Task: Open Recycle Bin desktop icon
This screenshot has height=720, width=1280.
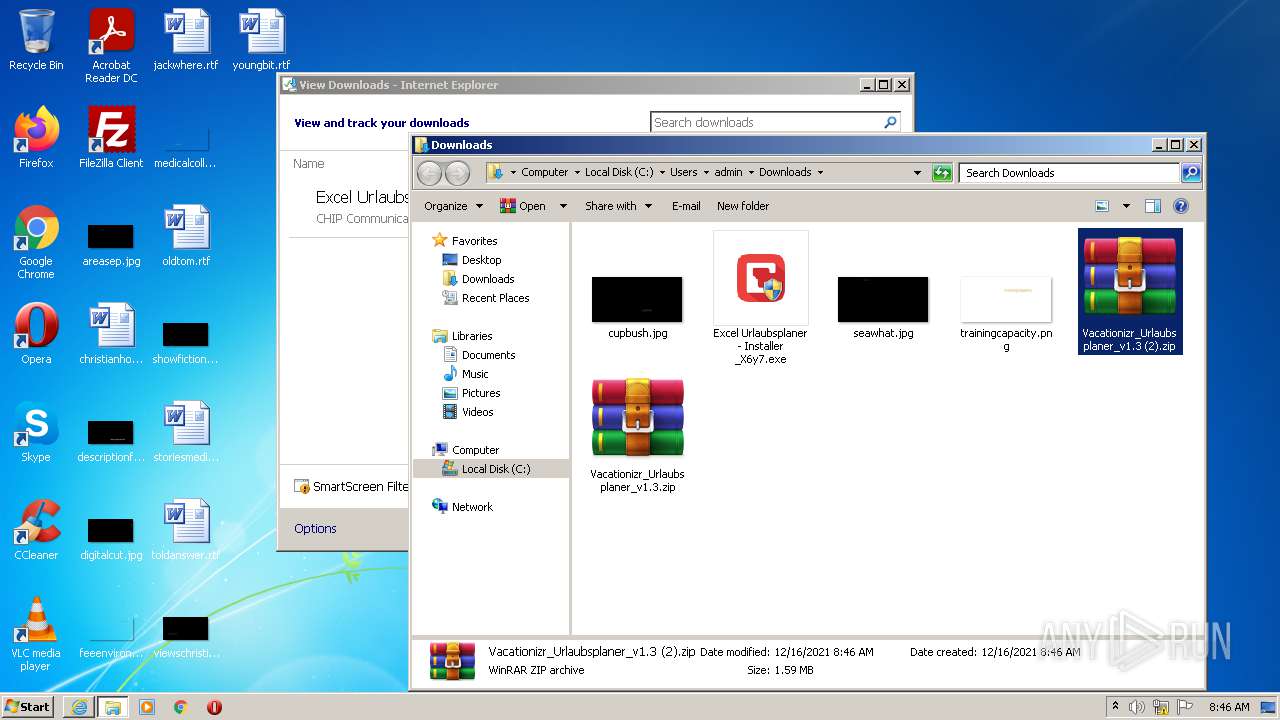Action: [36, 40]
